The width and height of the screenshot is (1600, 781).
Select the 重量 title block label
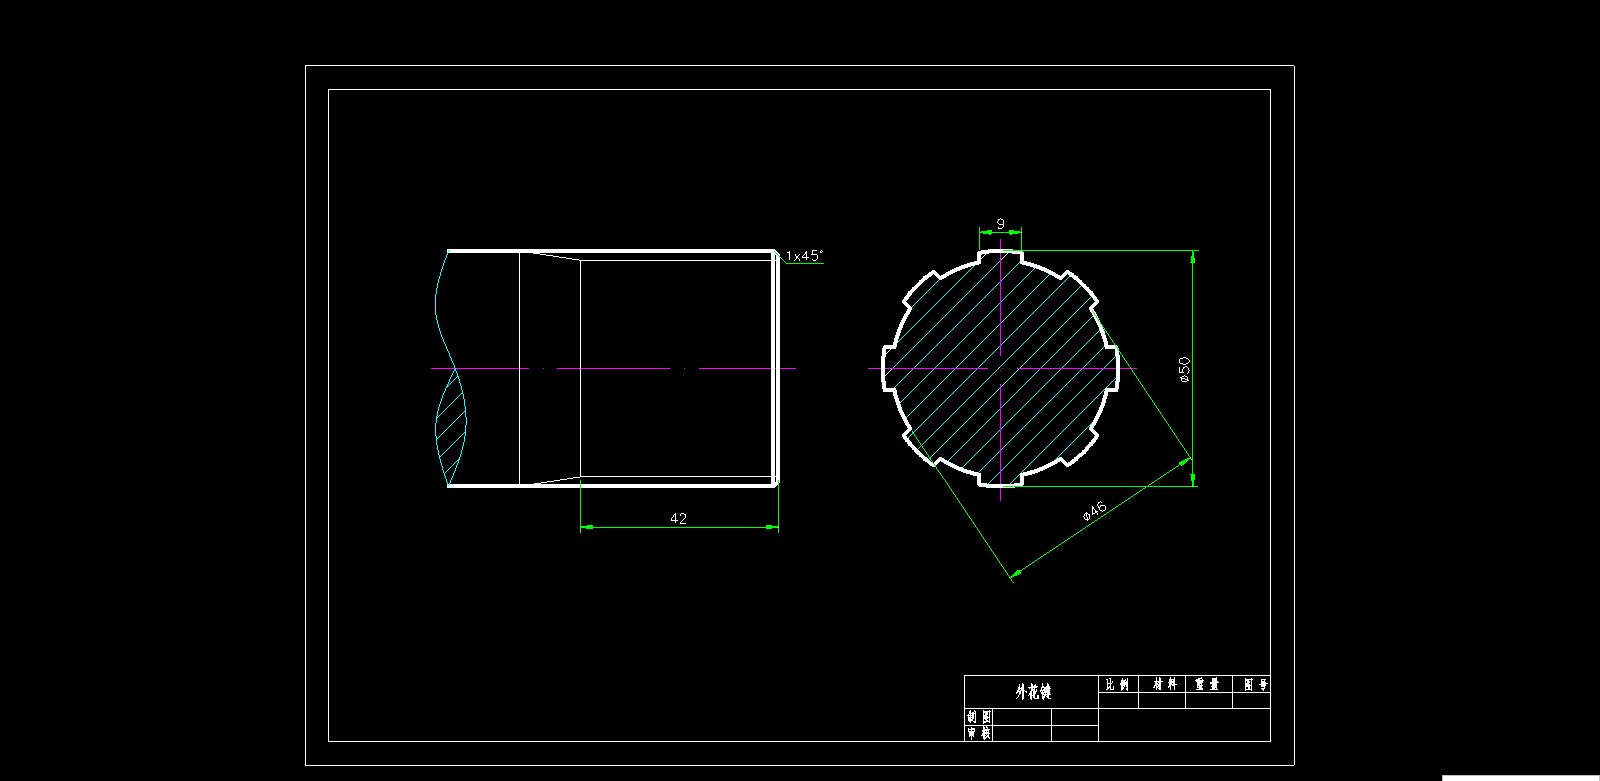click(1208, 685)
